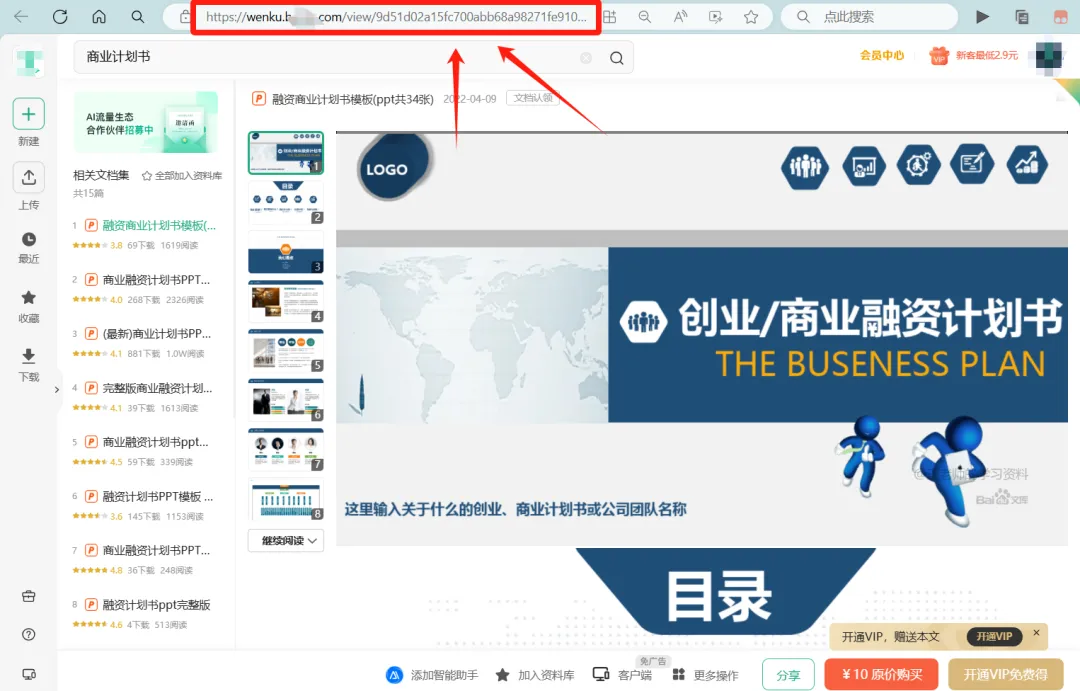Open 完整版商业融资计划 document
1080x691 pixels.
tap(157, 388)
